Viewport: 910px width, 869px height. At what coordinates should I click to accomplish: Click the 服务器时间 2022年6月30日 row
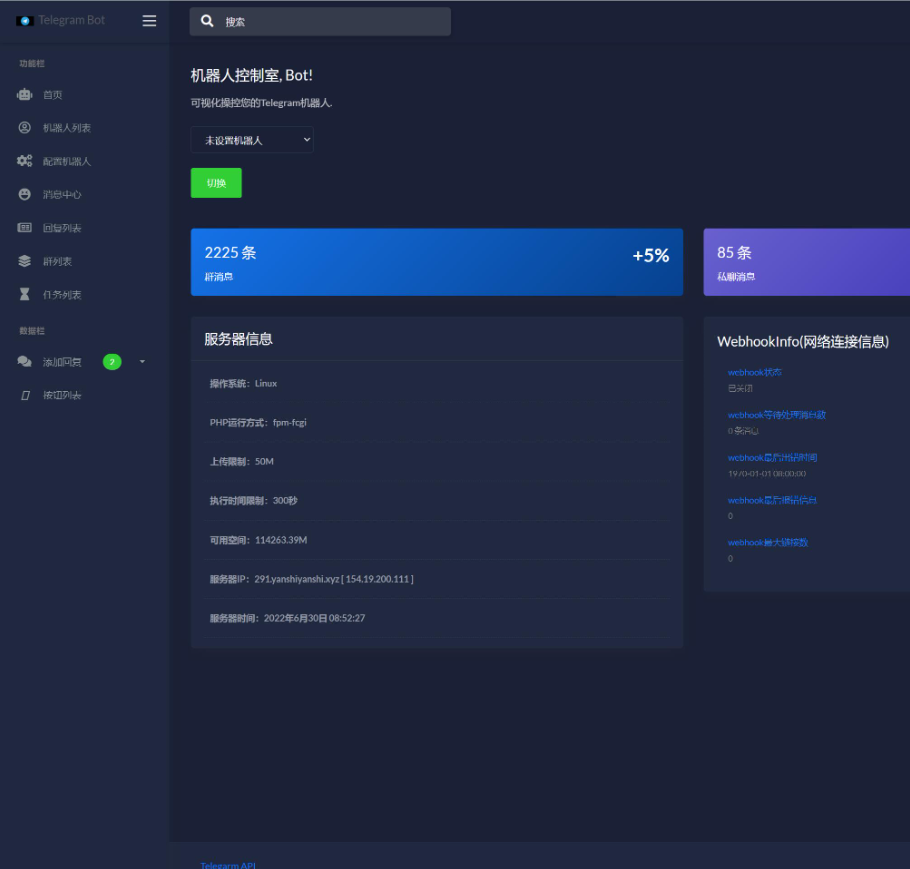[x=436, y=618]
